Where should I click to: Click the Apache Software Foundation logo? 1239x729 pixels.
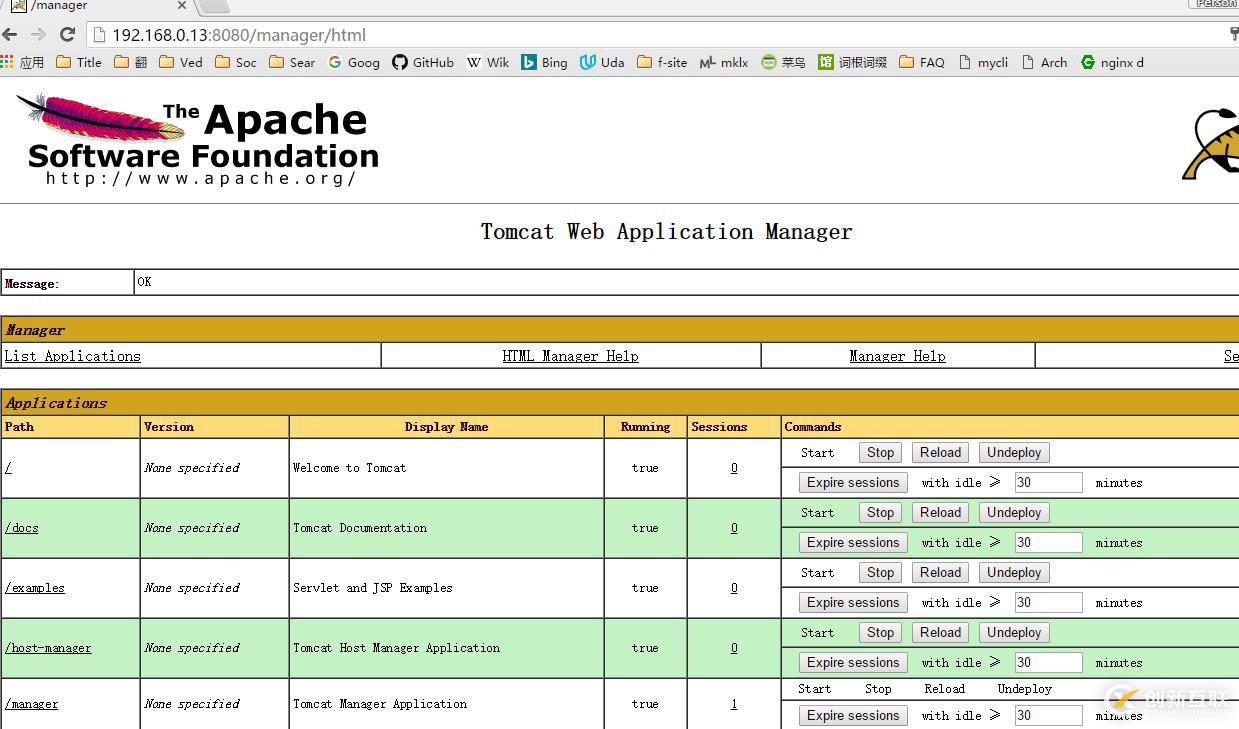198,139
